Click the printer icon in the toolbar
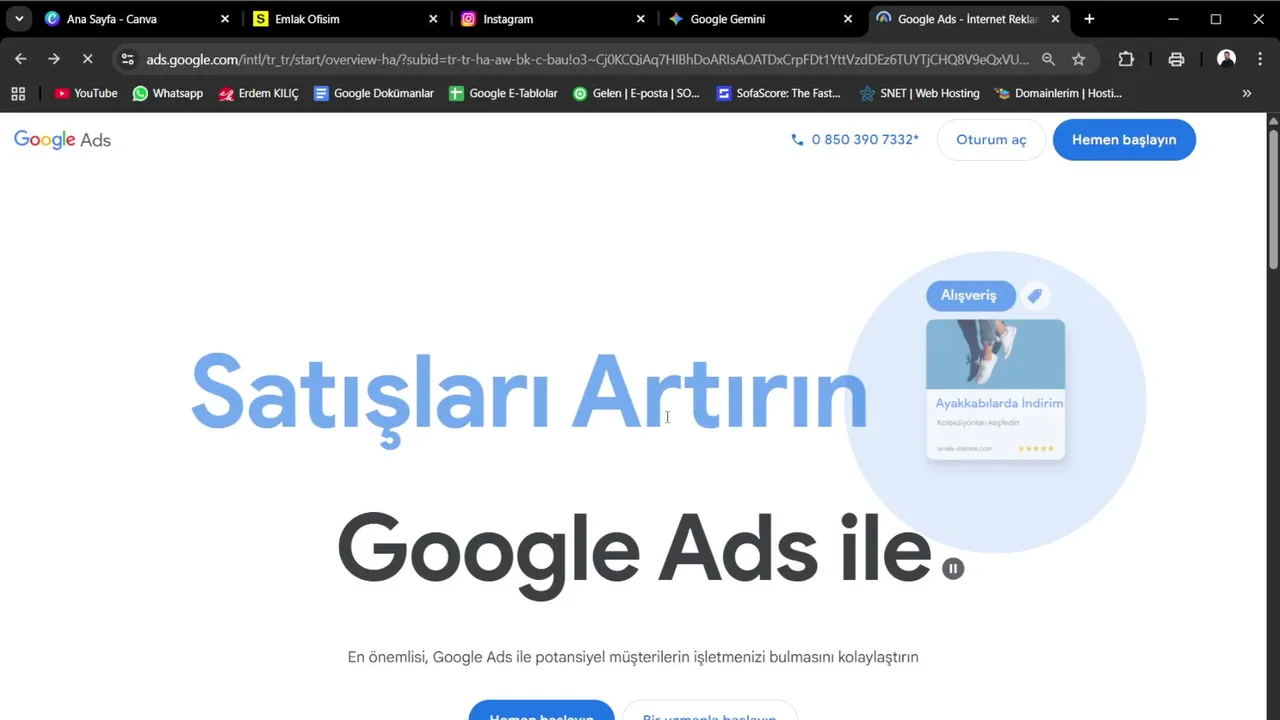Viewport: 1280px width, 720px height. coord(1176,59)
